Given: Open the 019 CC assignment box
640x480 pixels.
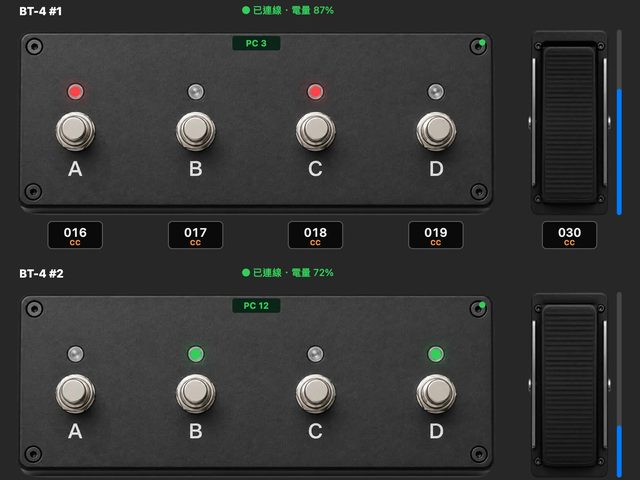Looking at the screenshot, I should (436, 235).
